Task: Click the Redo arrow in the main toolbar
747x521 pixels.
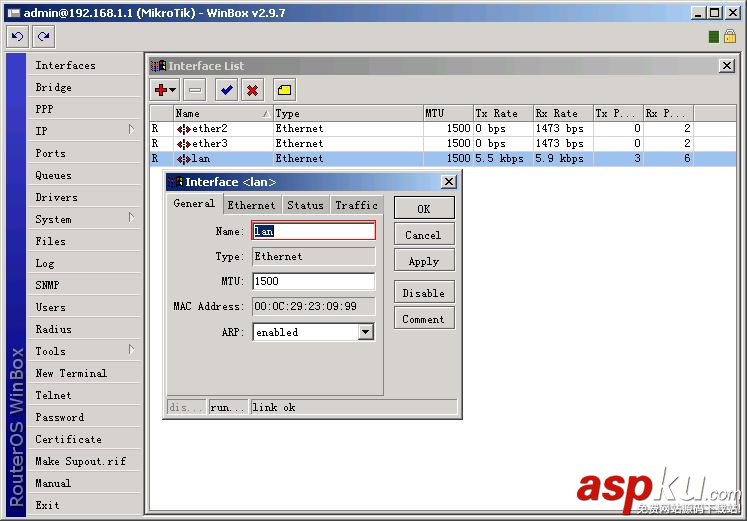Action: [x=44, y=37]
